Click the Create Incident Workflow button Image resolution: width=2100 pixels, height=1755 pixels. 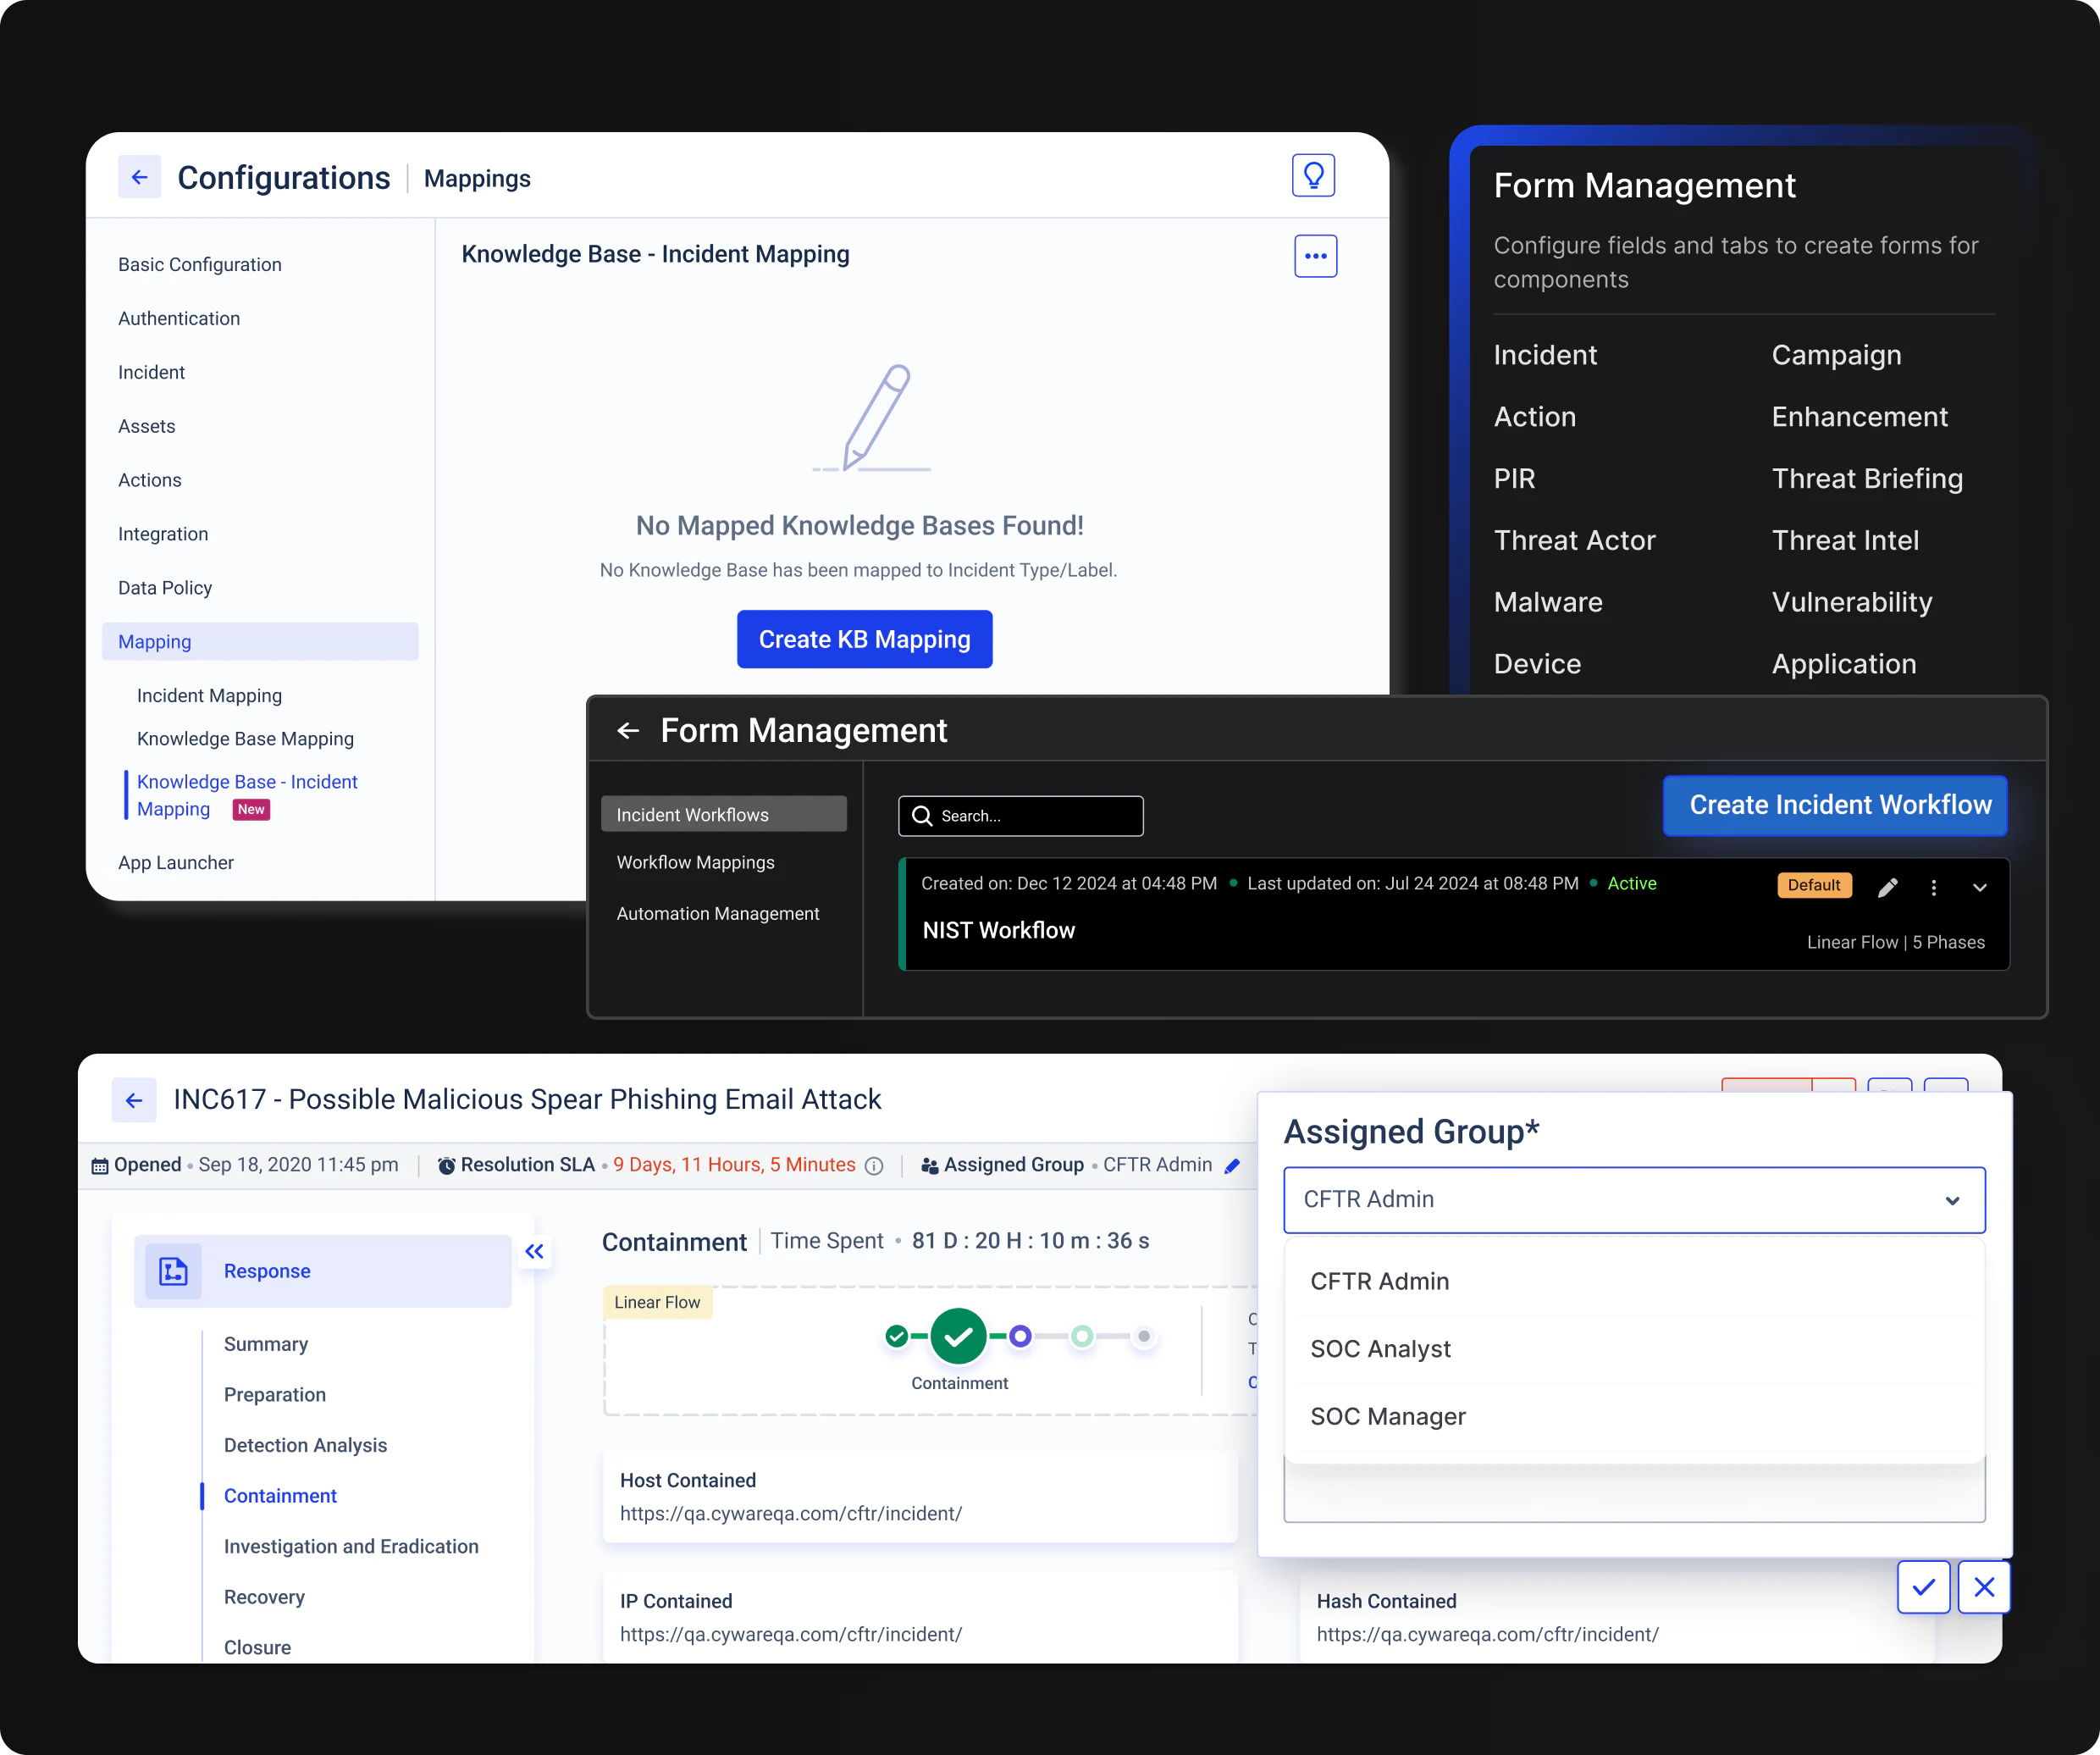click(1834, 805)
